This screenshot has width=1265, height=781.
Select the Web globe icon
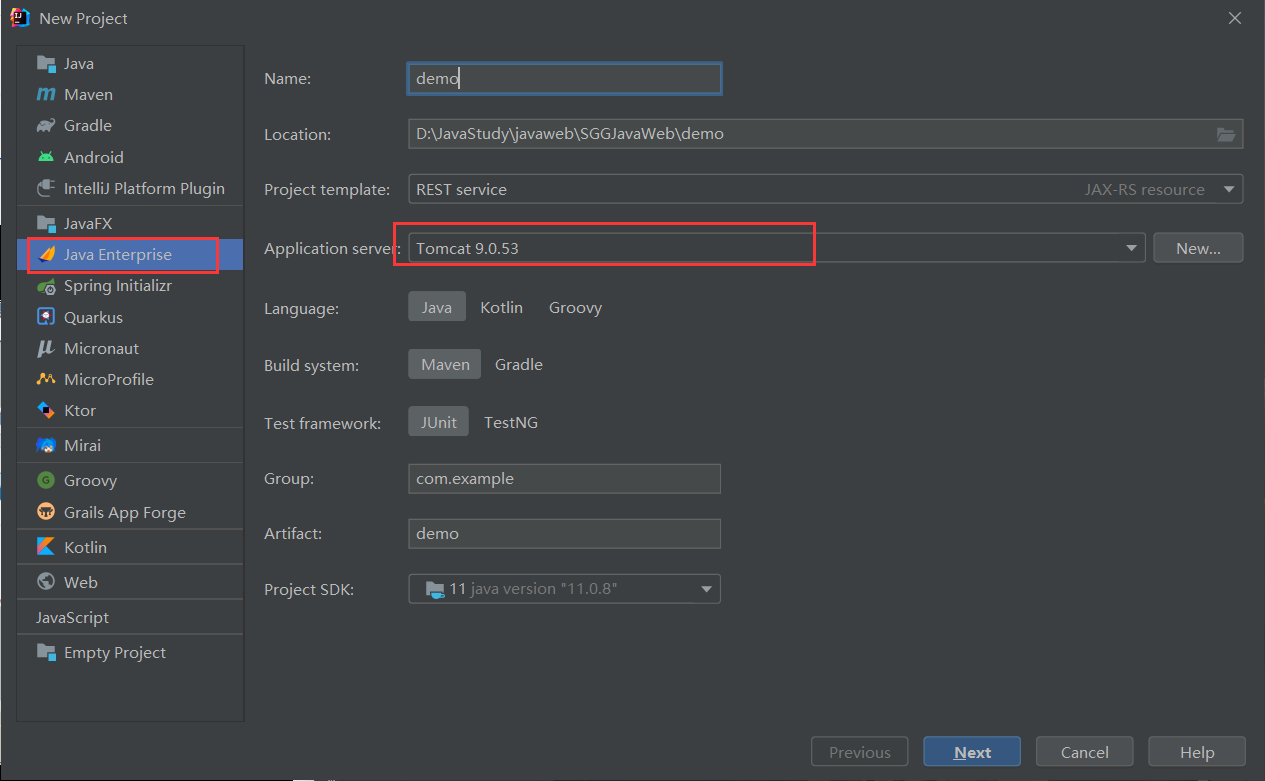click(x=46, y=582)
